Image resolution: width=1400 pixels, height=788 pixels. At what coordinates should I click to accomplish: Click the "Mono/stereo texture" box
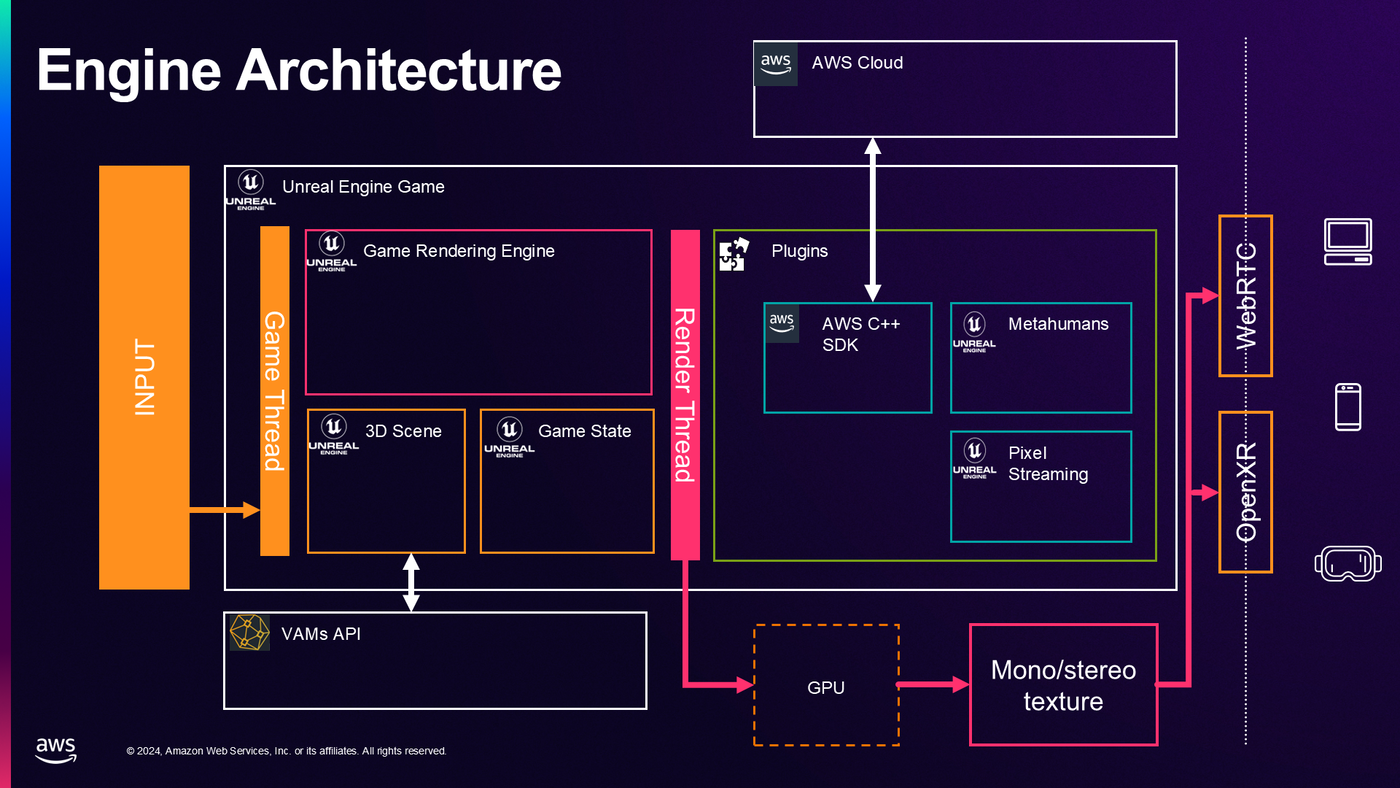click(1064, 685)
